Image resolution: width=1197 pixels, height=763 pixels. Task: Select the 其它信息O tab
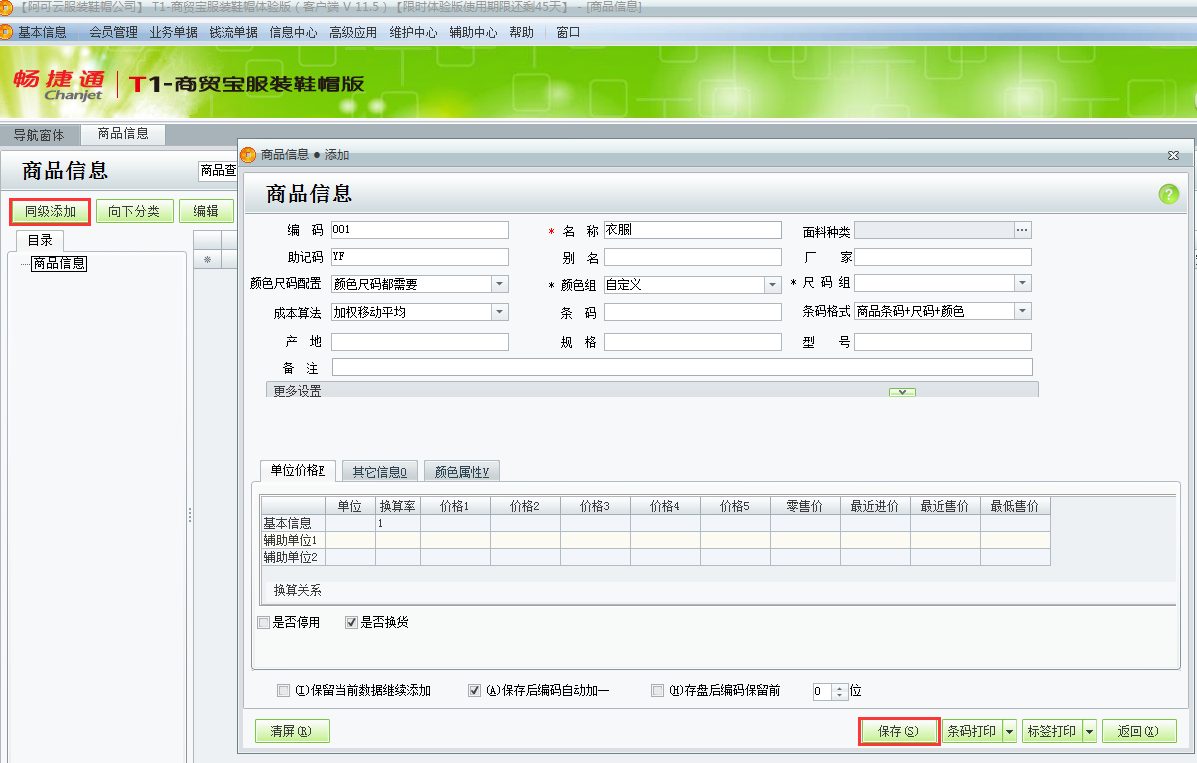[379, 472]
